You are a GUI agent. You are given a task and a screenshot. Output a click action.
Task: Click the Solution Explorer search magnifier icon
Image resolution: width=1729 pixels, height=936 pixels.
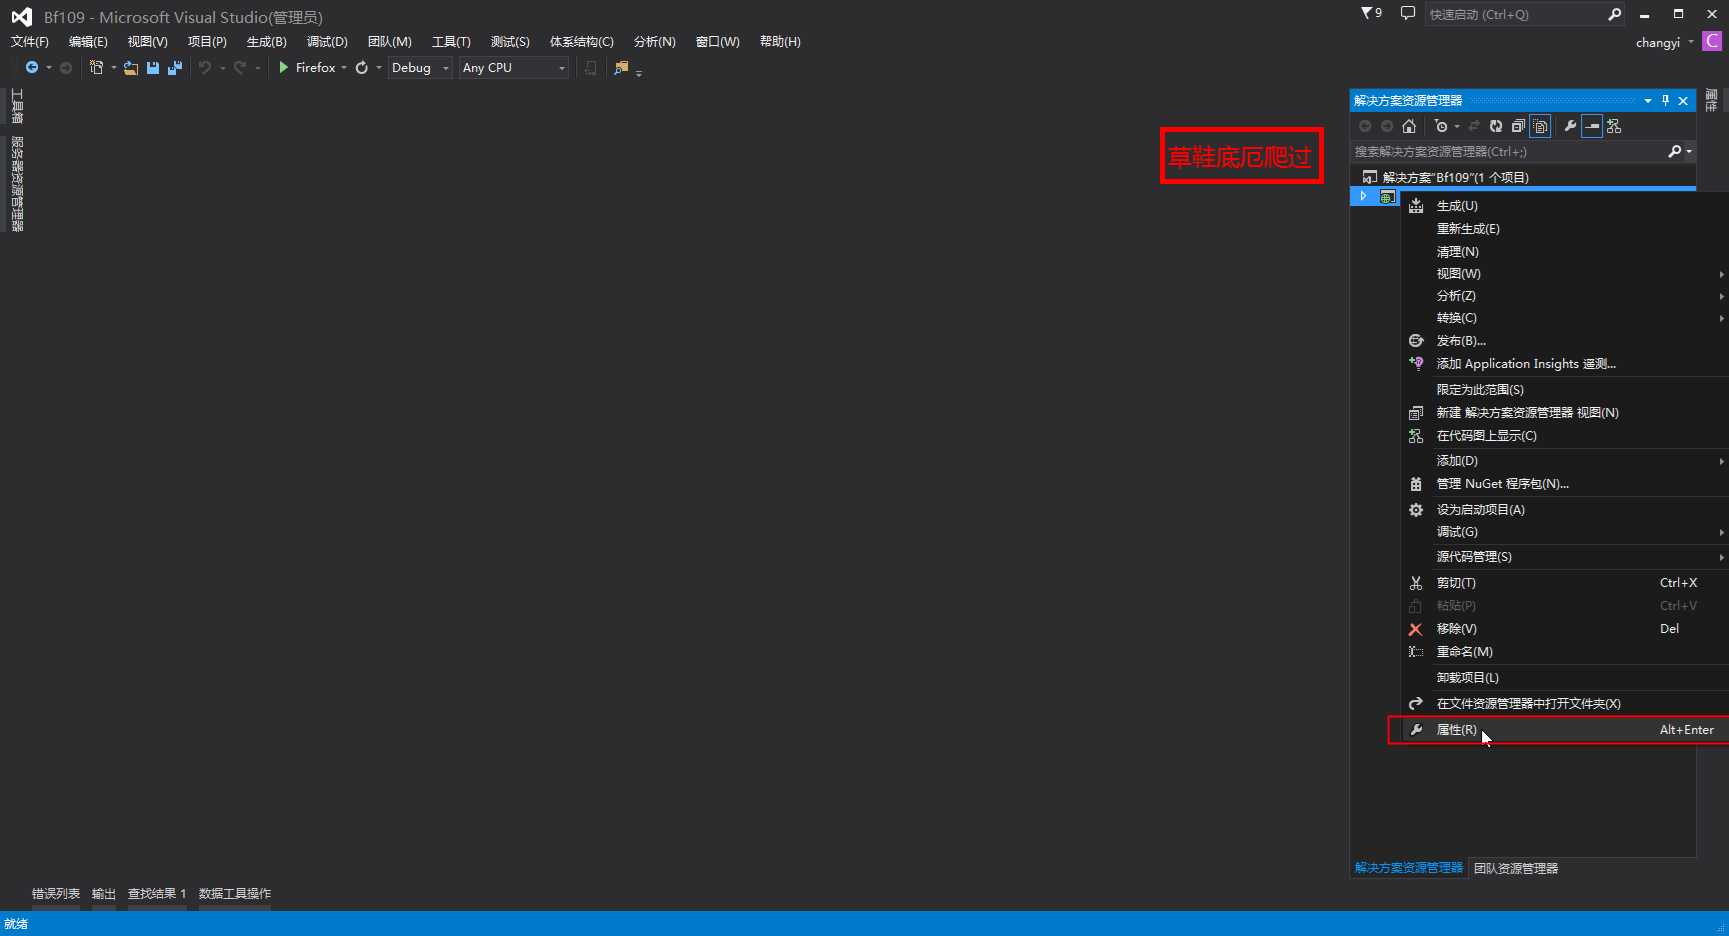click(x=1675, y=152)
